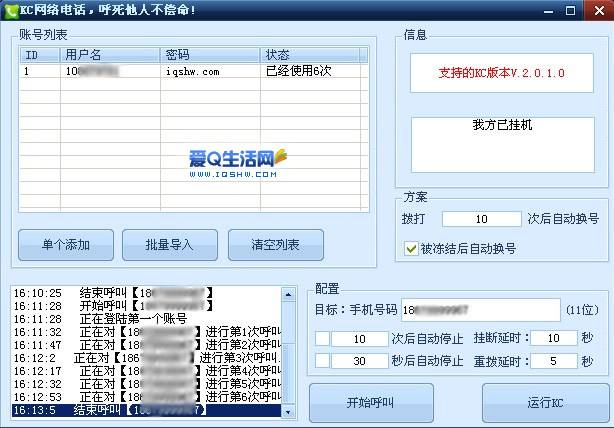Maximize the KC网络电话 window
614x428 pixels.
click(571, 11)
